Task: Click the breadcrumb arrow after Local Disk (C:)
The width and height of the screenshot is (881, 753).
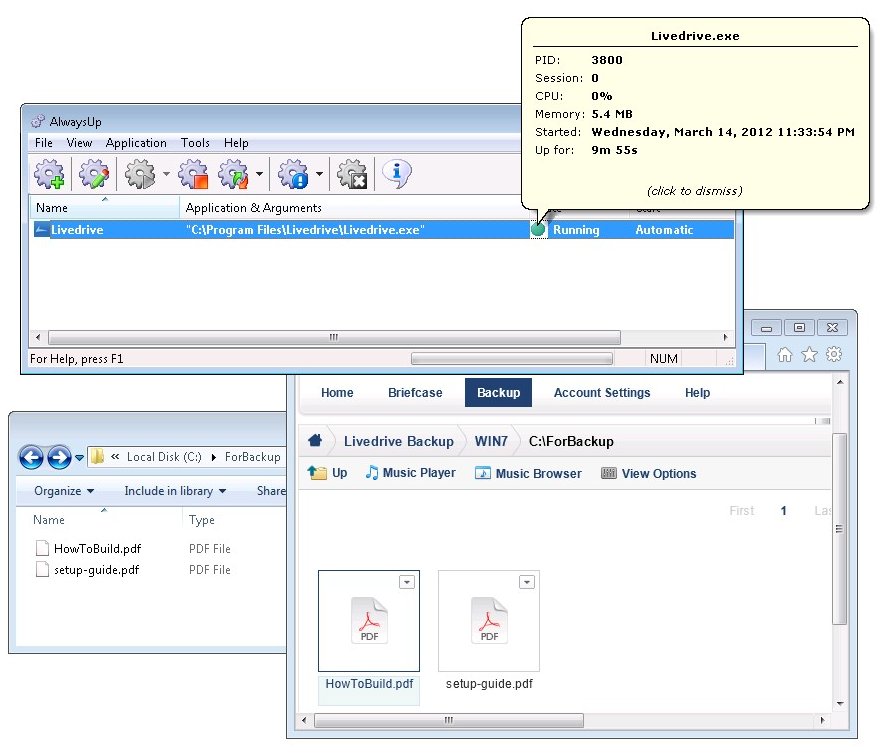Action: pyautogui.click(x=214, y=457)
